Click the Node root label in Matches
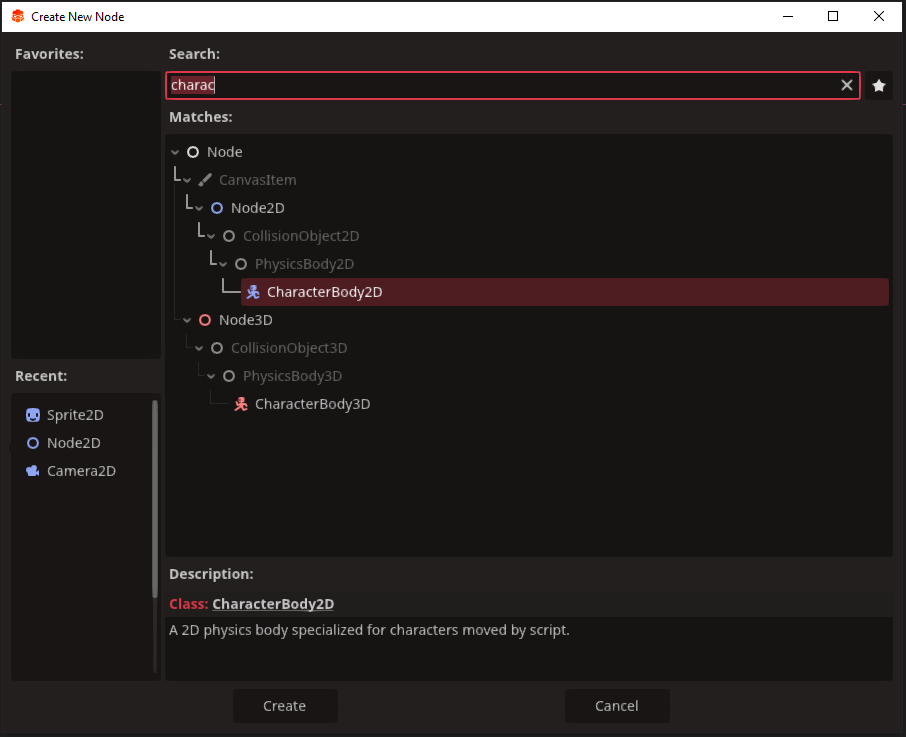Screen dimensions: 906x737 pos(225,152)
